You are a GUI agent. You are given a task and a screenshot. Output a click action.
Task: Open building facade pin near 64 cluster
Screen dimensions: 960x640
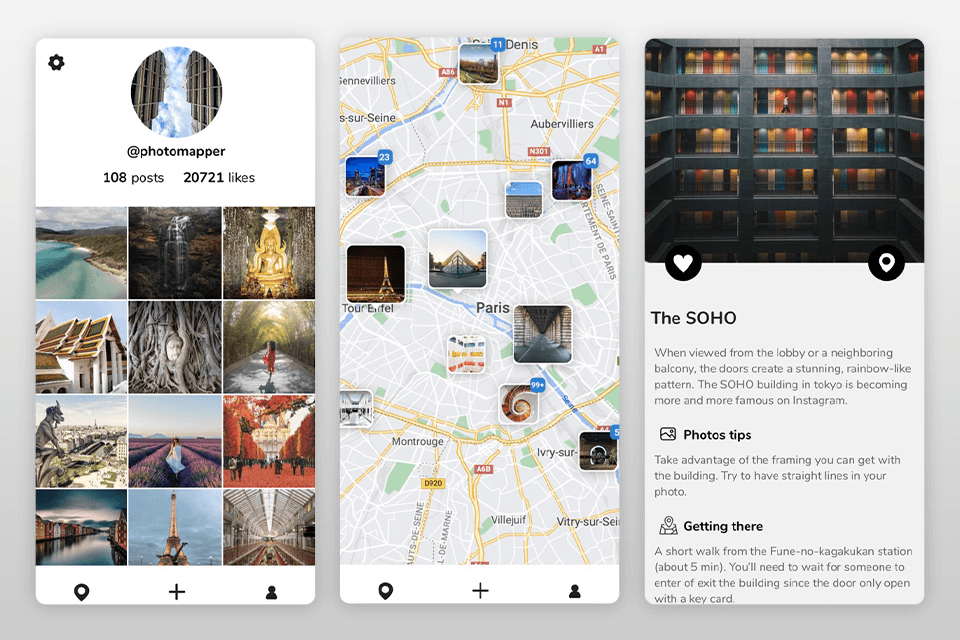click(x=524, y=200)
